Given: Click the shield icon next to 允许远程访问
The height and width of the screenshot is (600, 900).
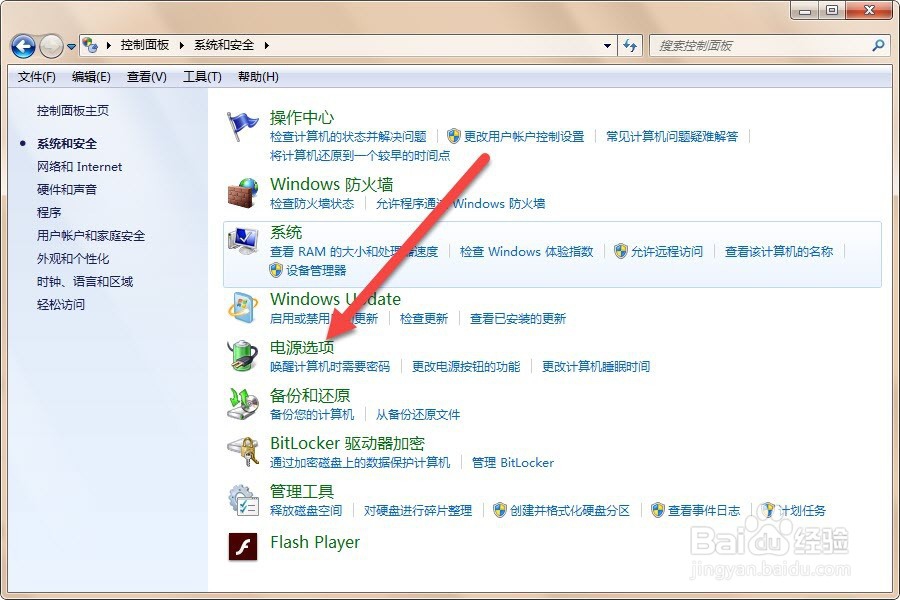Looking at the screenshot, I should tap(620, 251).
